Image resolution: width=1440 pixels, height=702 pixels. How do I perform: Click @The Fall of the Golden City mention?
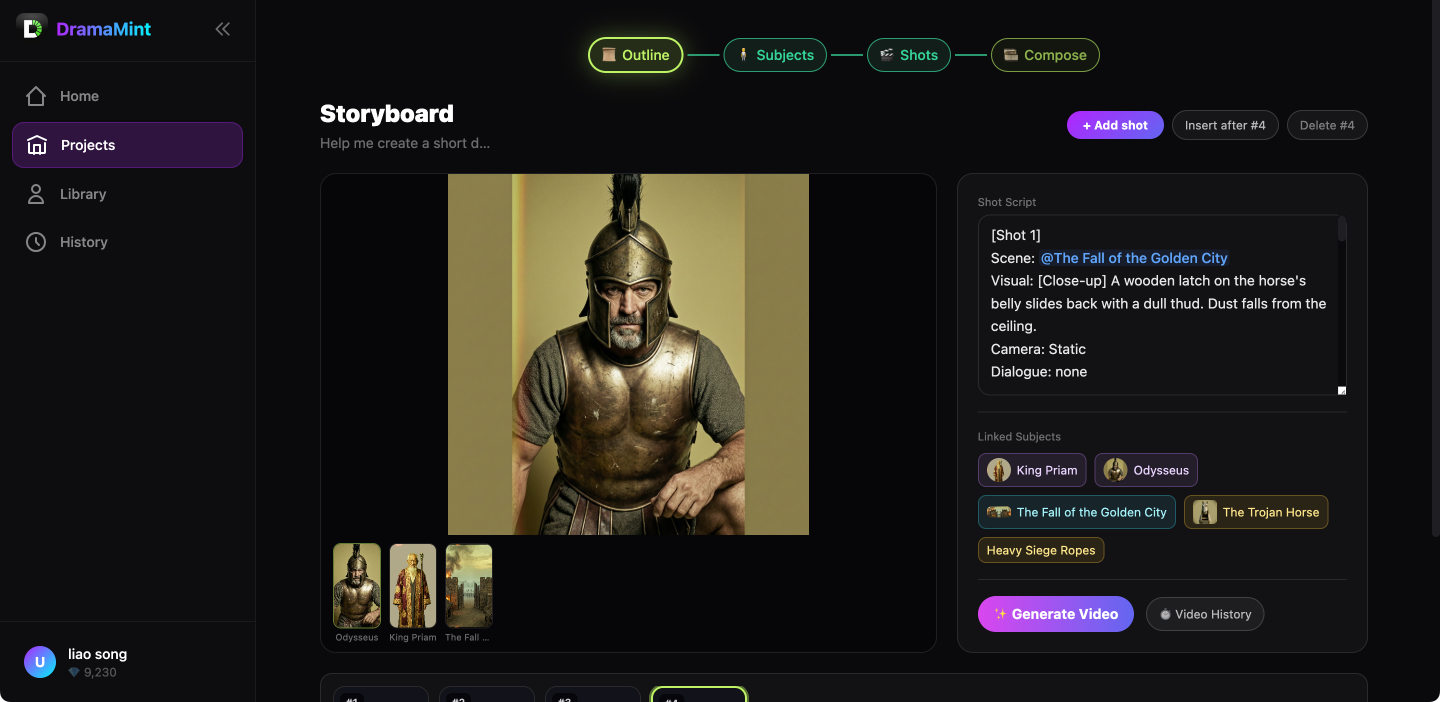[x=1134, y=258]
